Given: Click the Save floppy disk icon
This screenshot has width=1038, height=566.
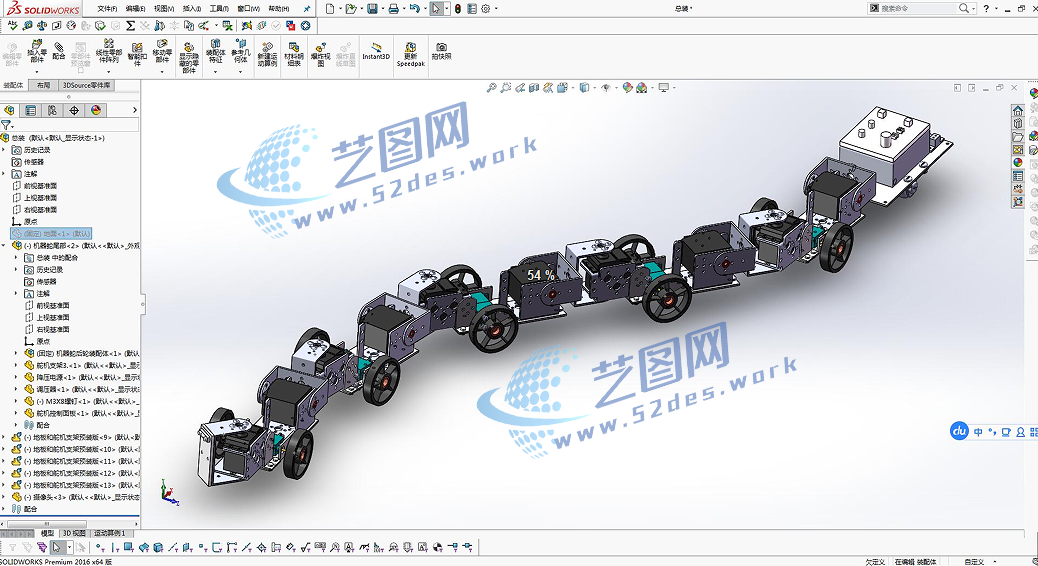Looking at the screenshot, I should point(372,9).
